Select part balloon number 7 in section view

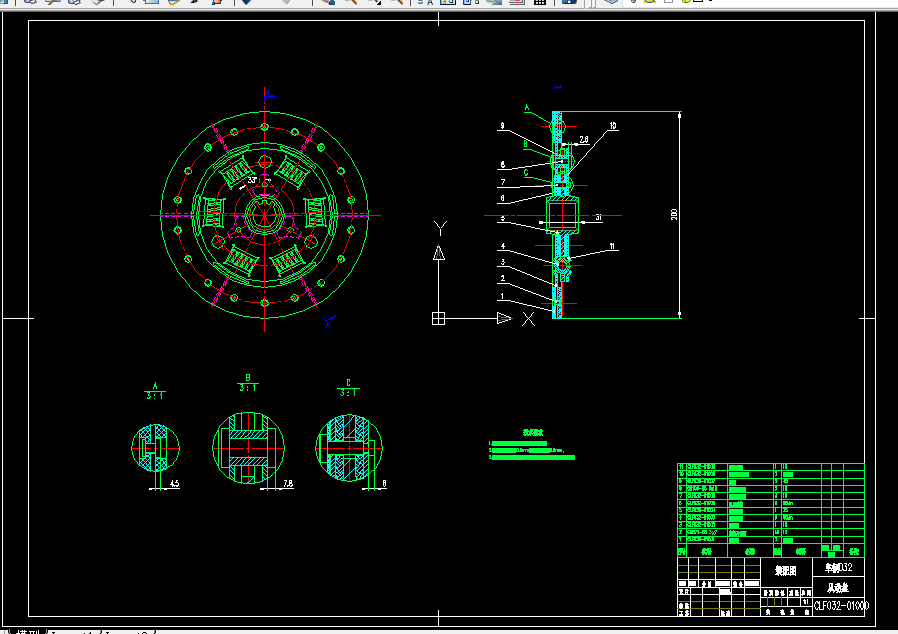click(502, 182)
